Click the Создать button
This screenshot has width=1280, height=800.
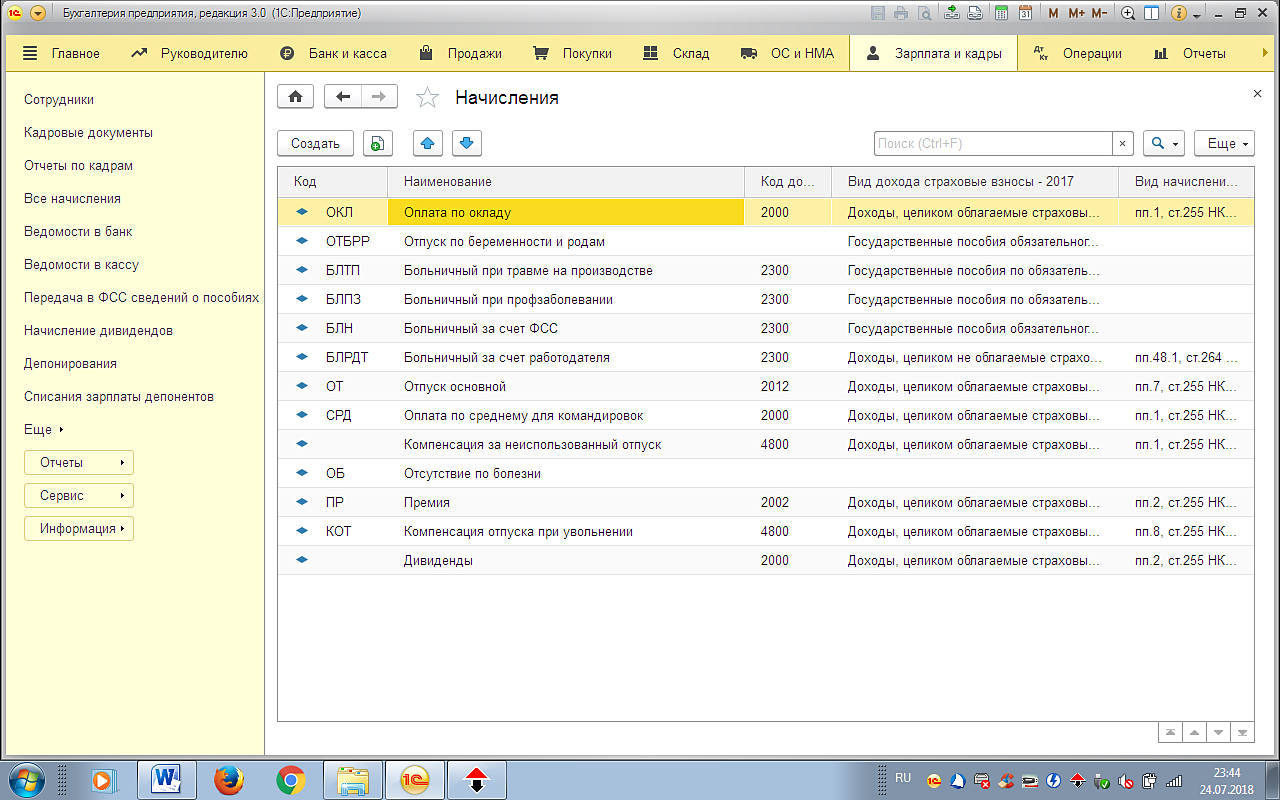(315, 144)
